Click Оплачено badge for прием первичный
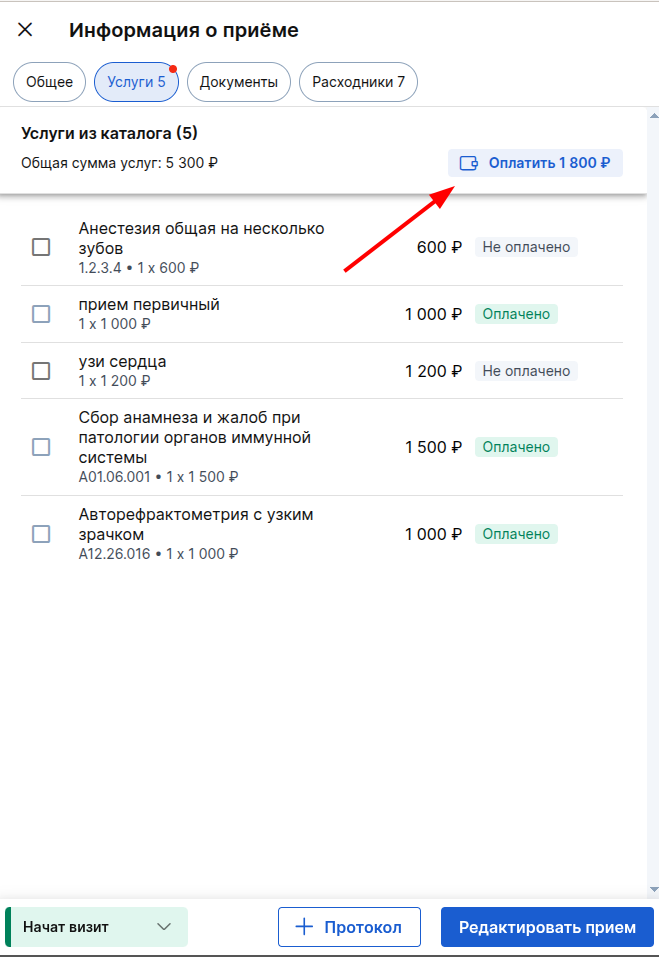 516,314
